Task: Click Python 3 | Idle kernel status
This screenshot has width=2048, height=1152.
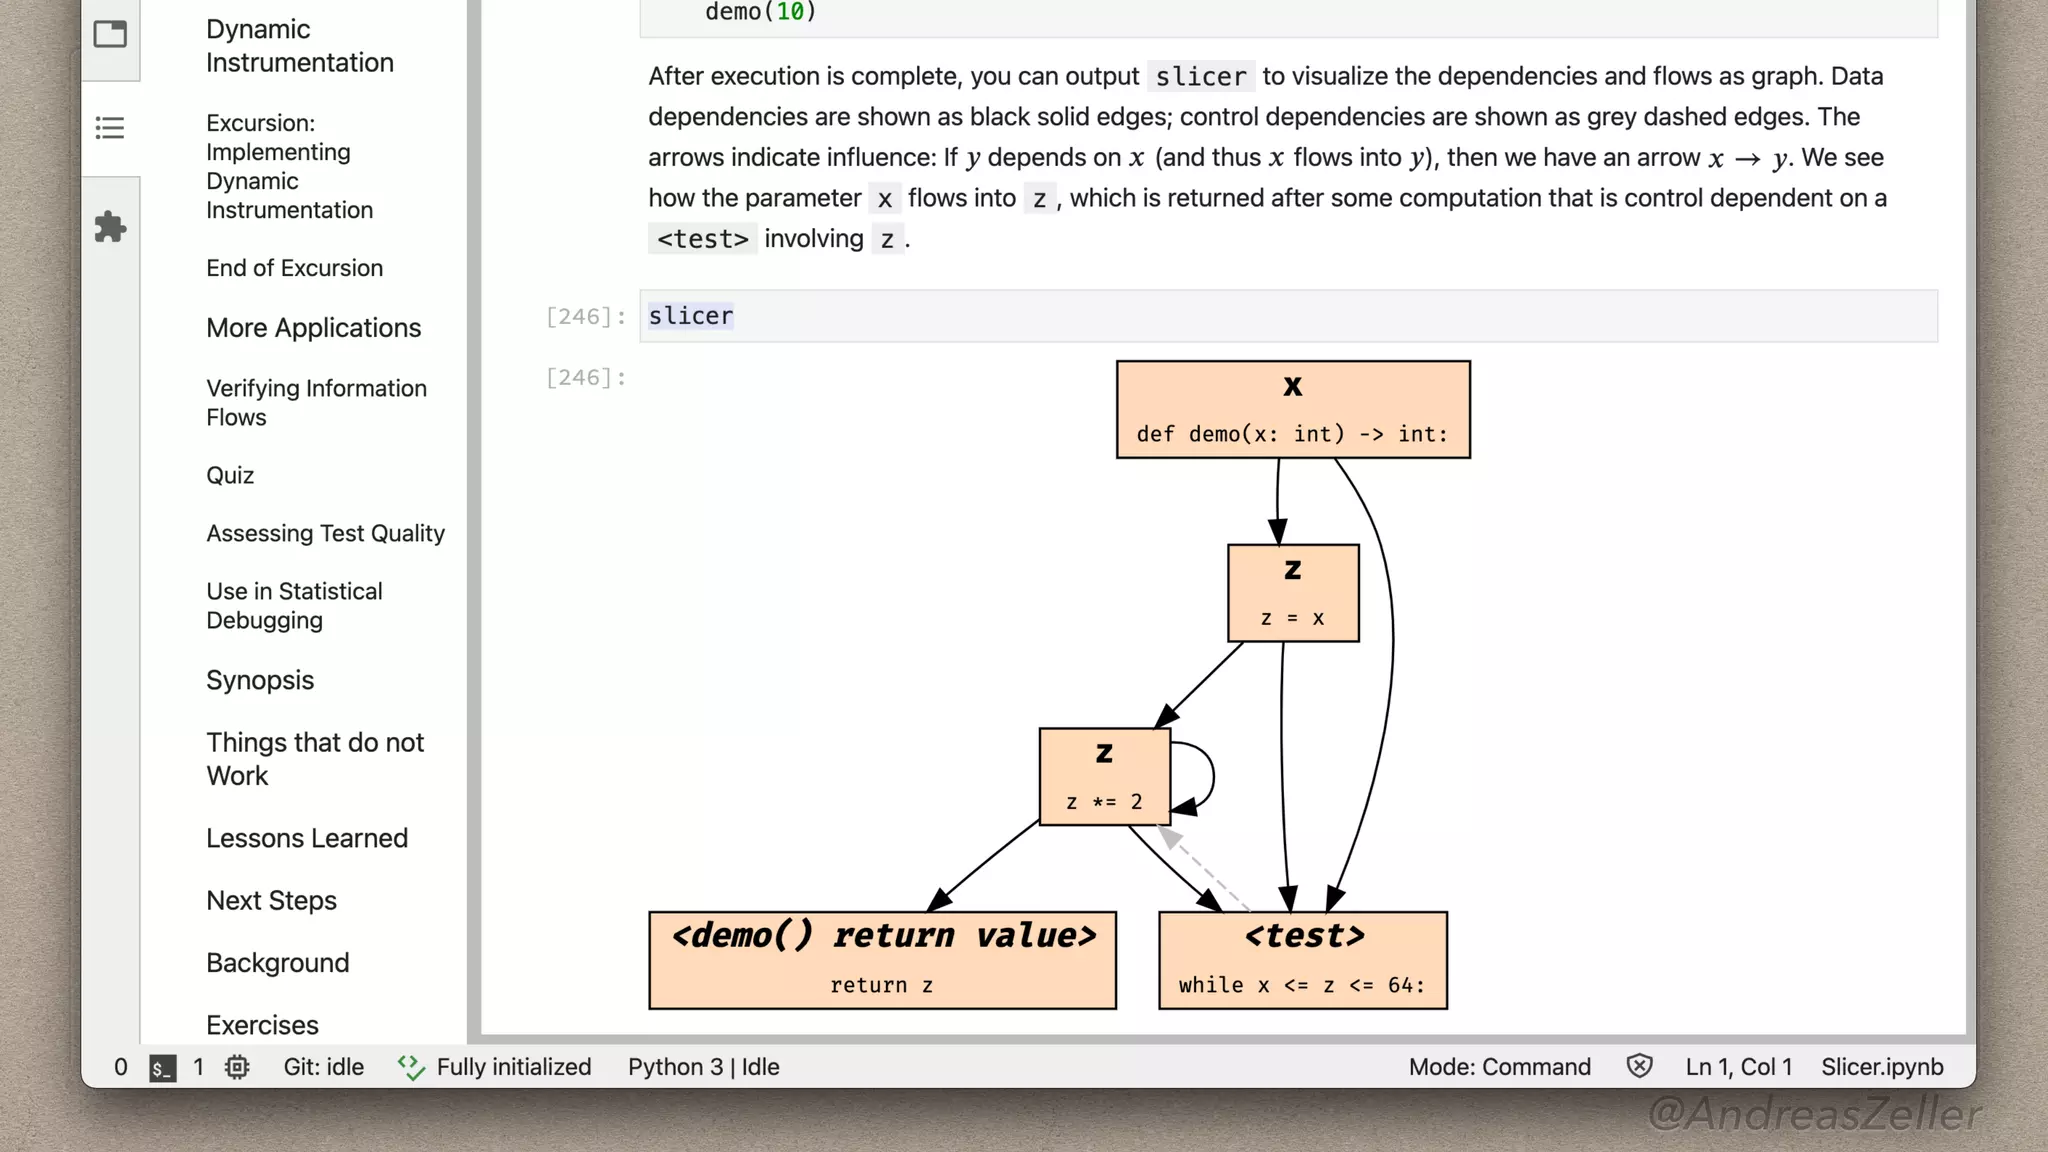Action: click(703, 1067)
